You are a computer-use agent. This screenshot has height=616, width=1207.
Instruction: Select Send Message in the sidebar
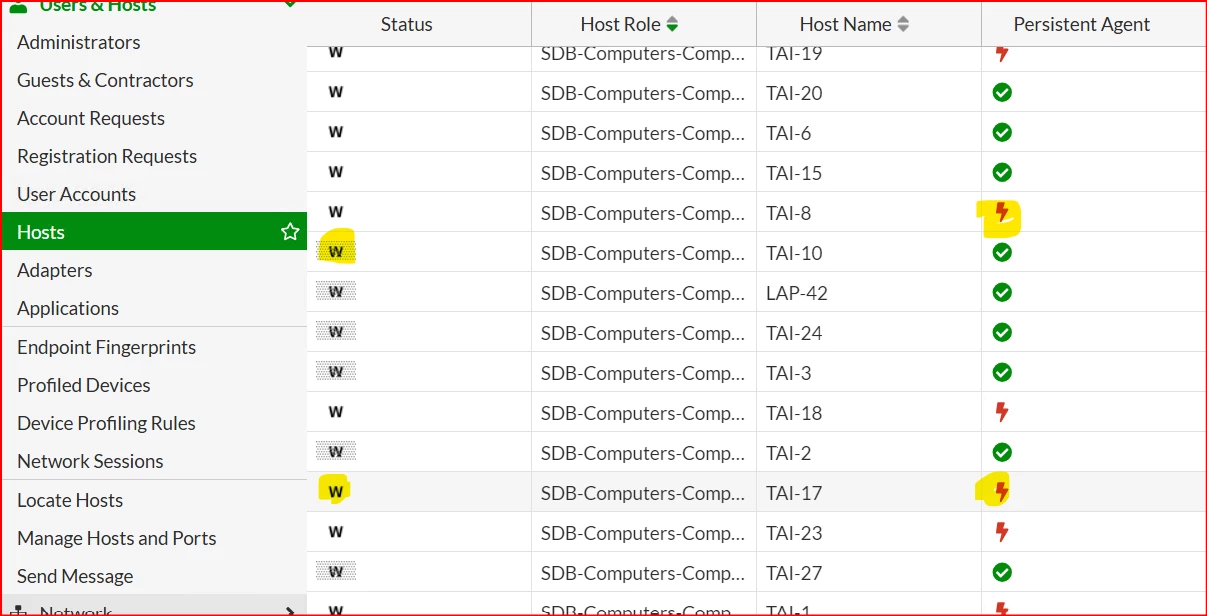75,576
